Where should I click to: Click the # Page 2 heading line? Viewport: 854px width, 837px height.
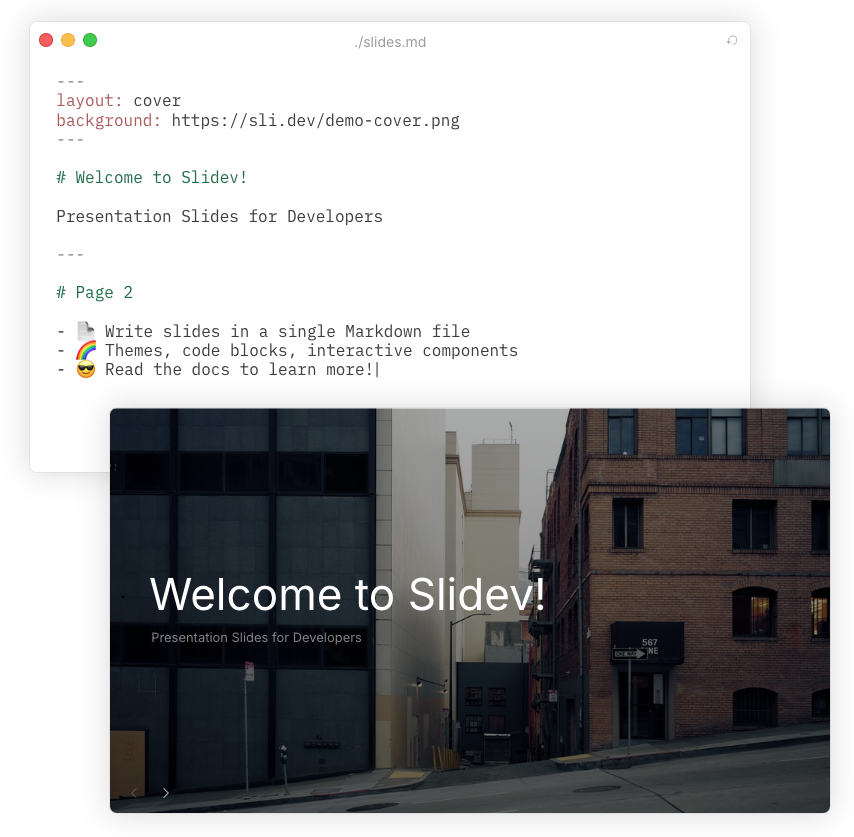tap(95, 292)
